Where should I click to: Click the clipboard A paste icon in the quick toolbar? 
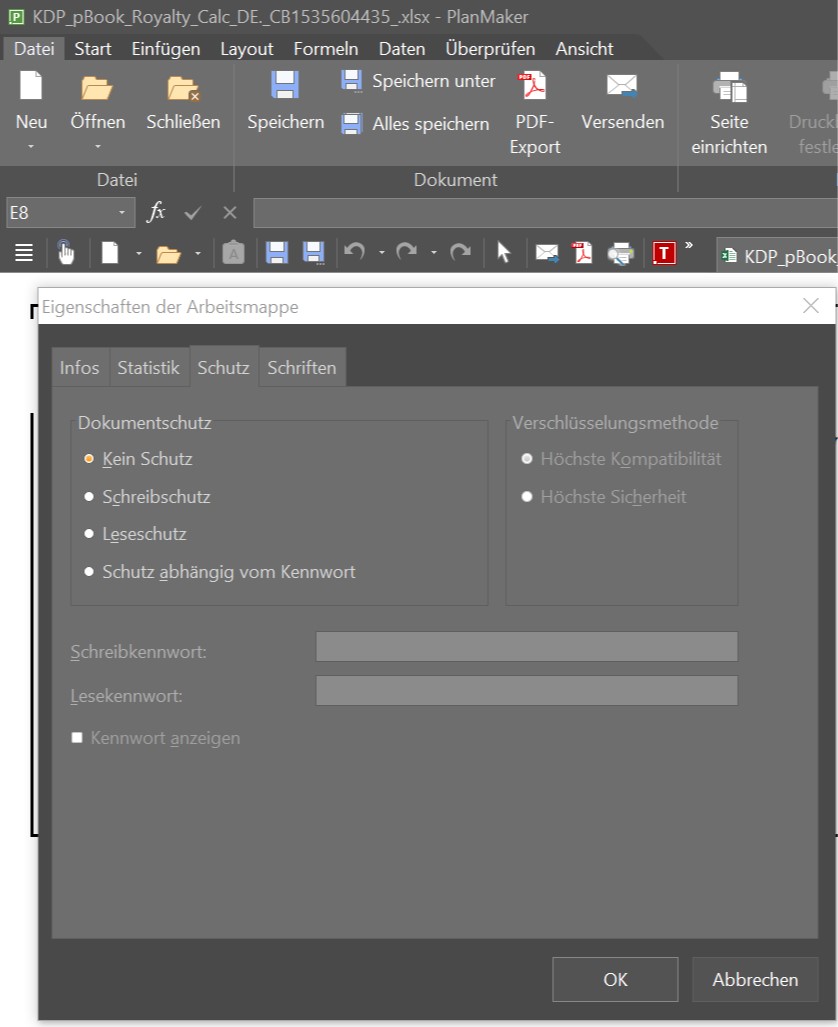click(x=233, y=253)
